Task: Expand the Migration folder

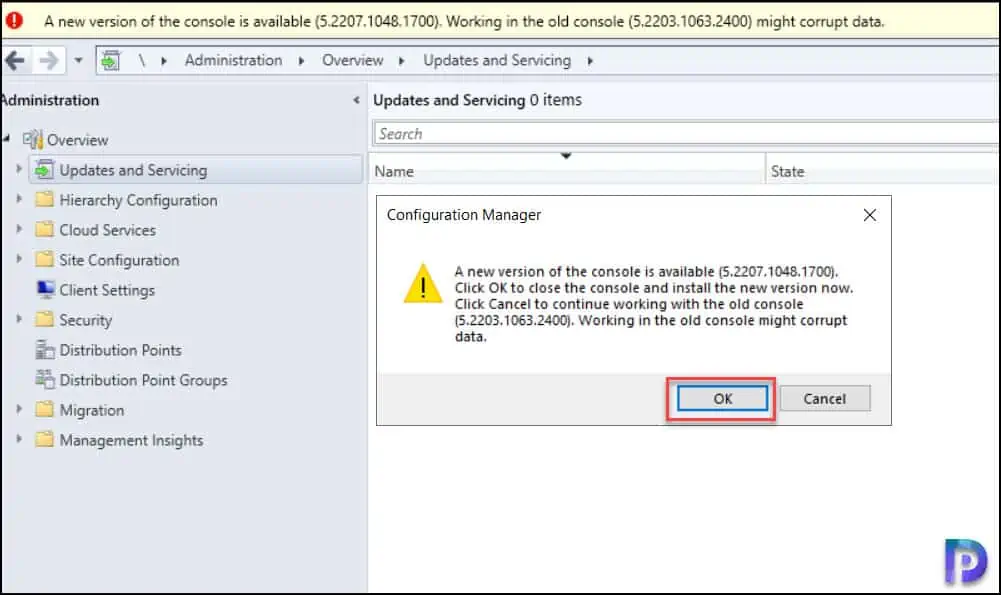Action: 19,409
